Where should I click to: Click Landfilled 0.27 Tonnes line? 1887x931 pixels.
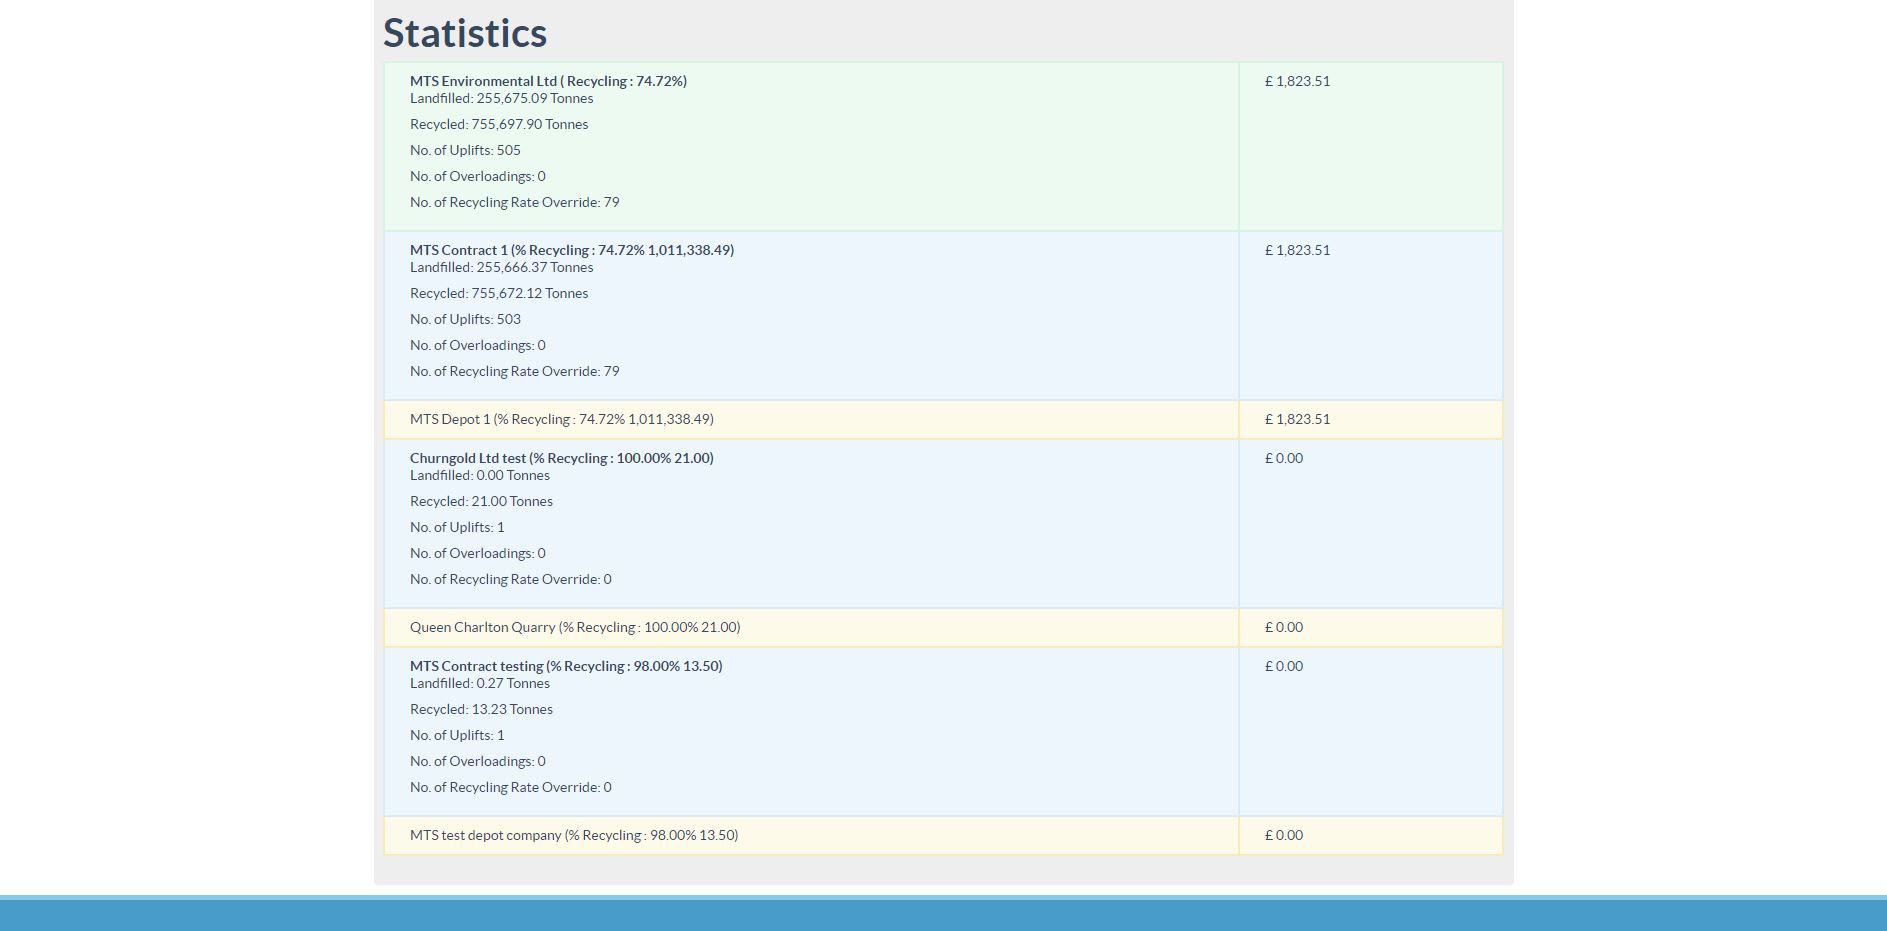pyautogui.click(x=479, y=683)
